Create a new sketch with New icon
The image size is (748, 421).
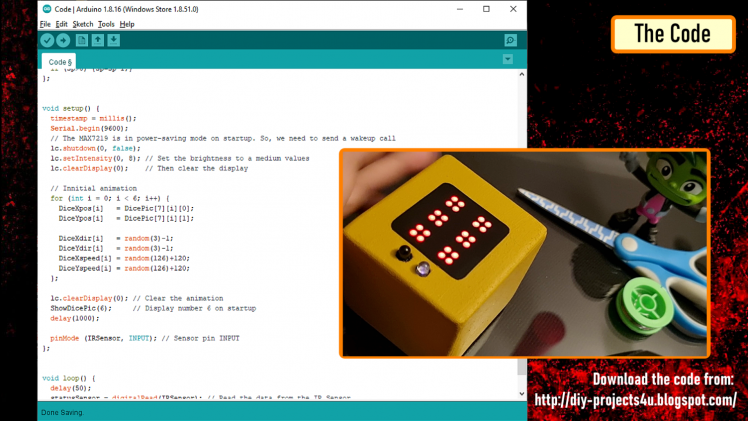82,41
